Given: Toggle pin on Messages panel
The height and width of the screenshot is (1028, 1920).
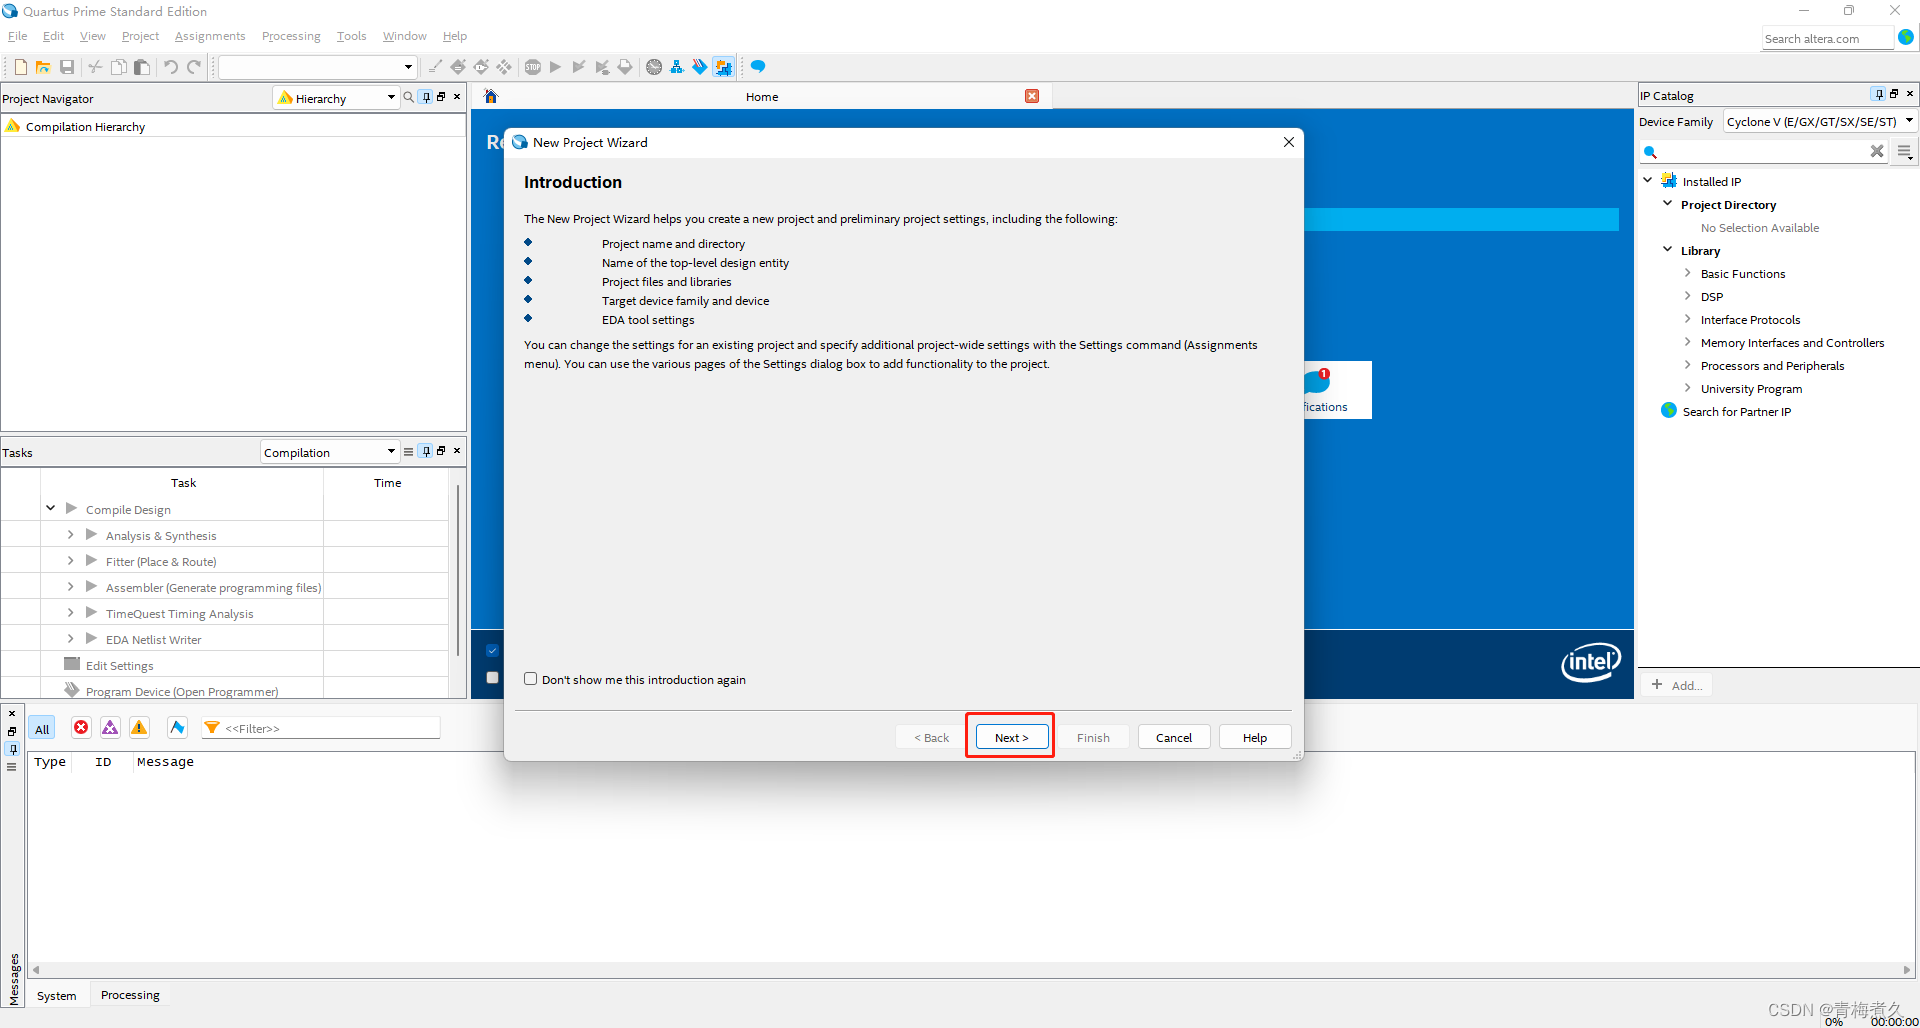Looking at the screenshot, I should [x=12, y=749].
